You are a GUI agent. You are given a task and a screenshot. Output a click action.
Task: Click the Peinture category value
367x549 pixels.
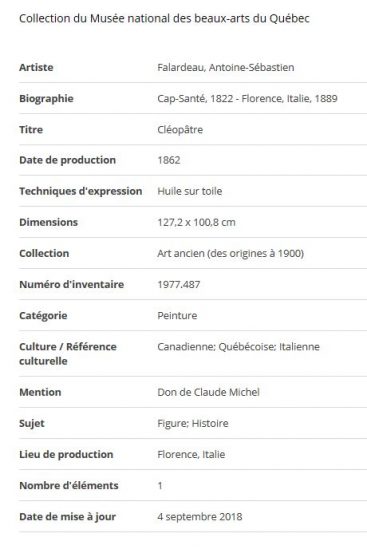coord(177,315)
